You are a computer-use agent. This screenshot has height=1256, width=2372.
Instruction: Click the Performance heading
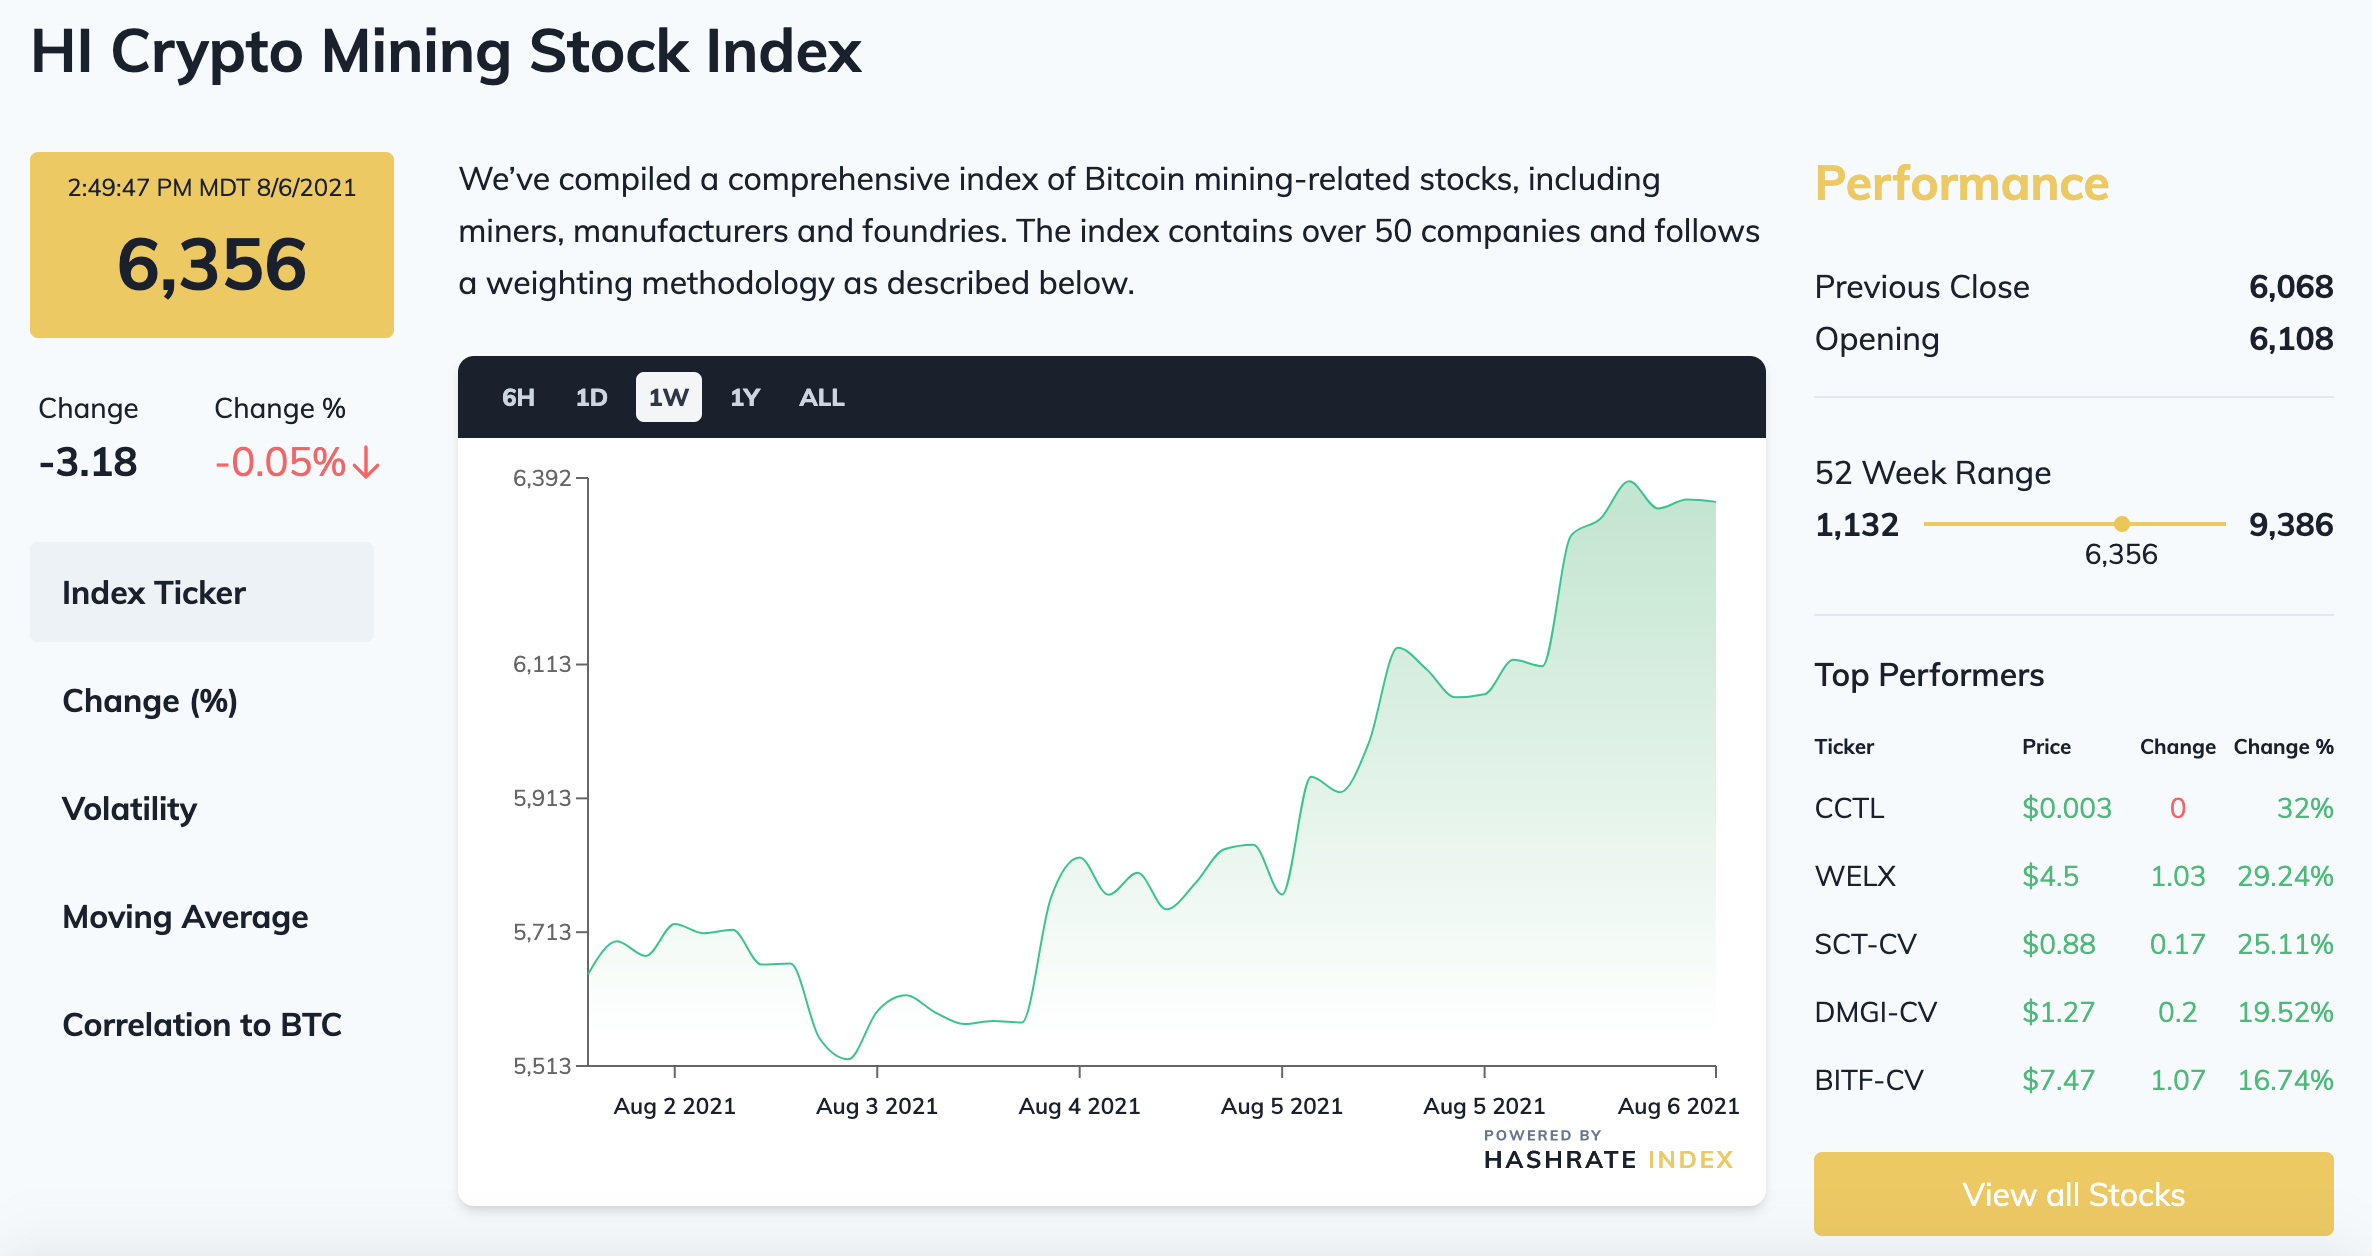click(x=1961, y=184)
